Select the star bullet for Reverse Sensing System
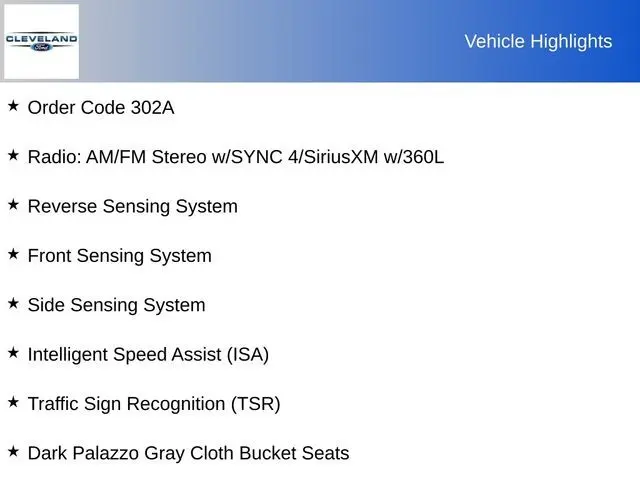The image size is (640, 480). pos(13,204)
